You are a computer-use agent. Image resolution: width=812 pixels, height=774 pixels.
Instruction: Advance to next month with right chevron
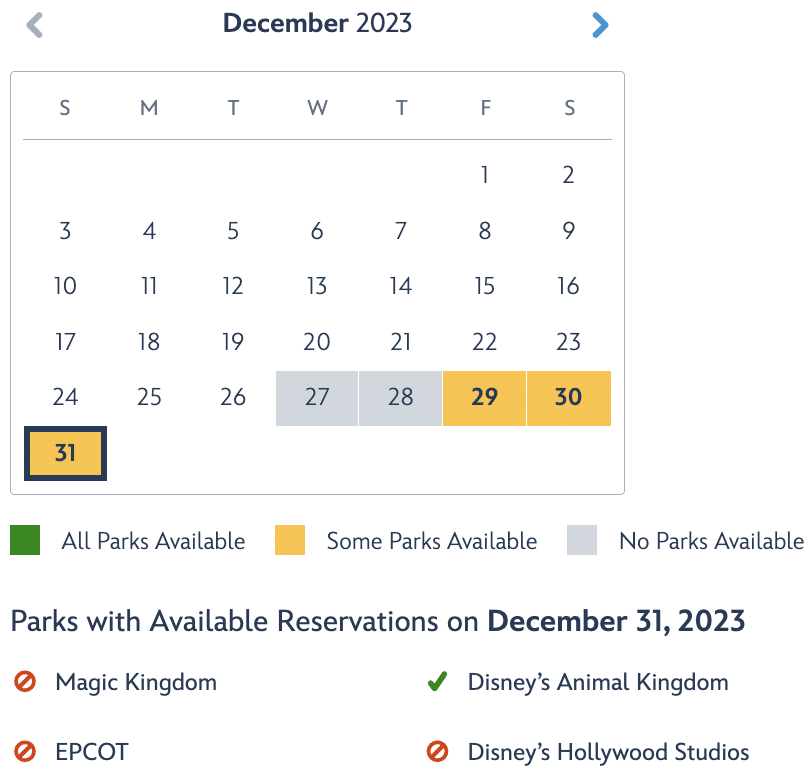click(600, 25)
